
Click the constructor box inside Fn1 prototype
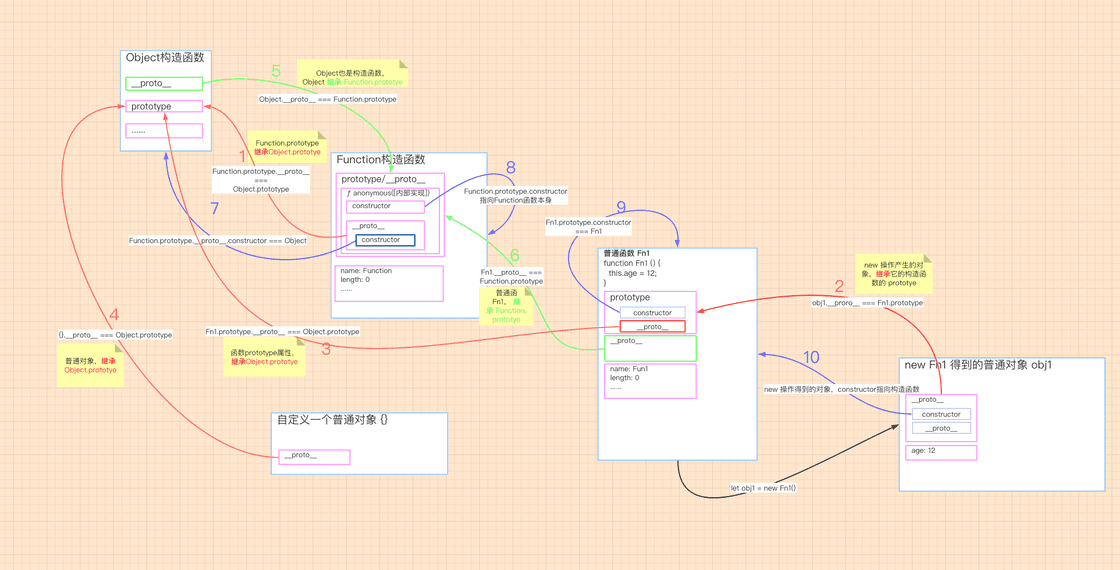coord(652,313)
